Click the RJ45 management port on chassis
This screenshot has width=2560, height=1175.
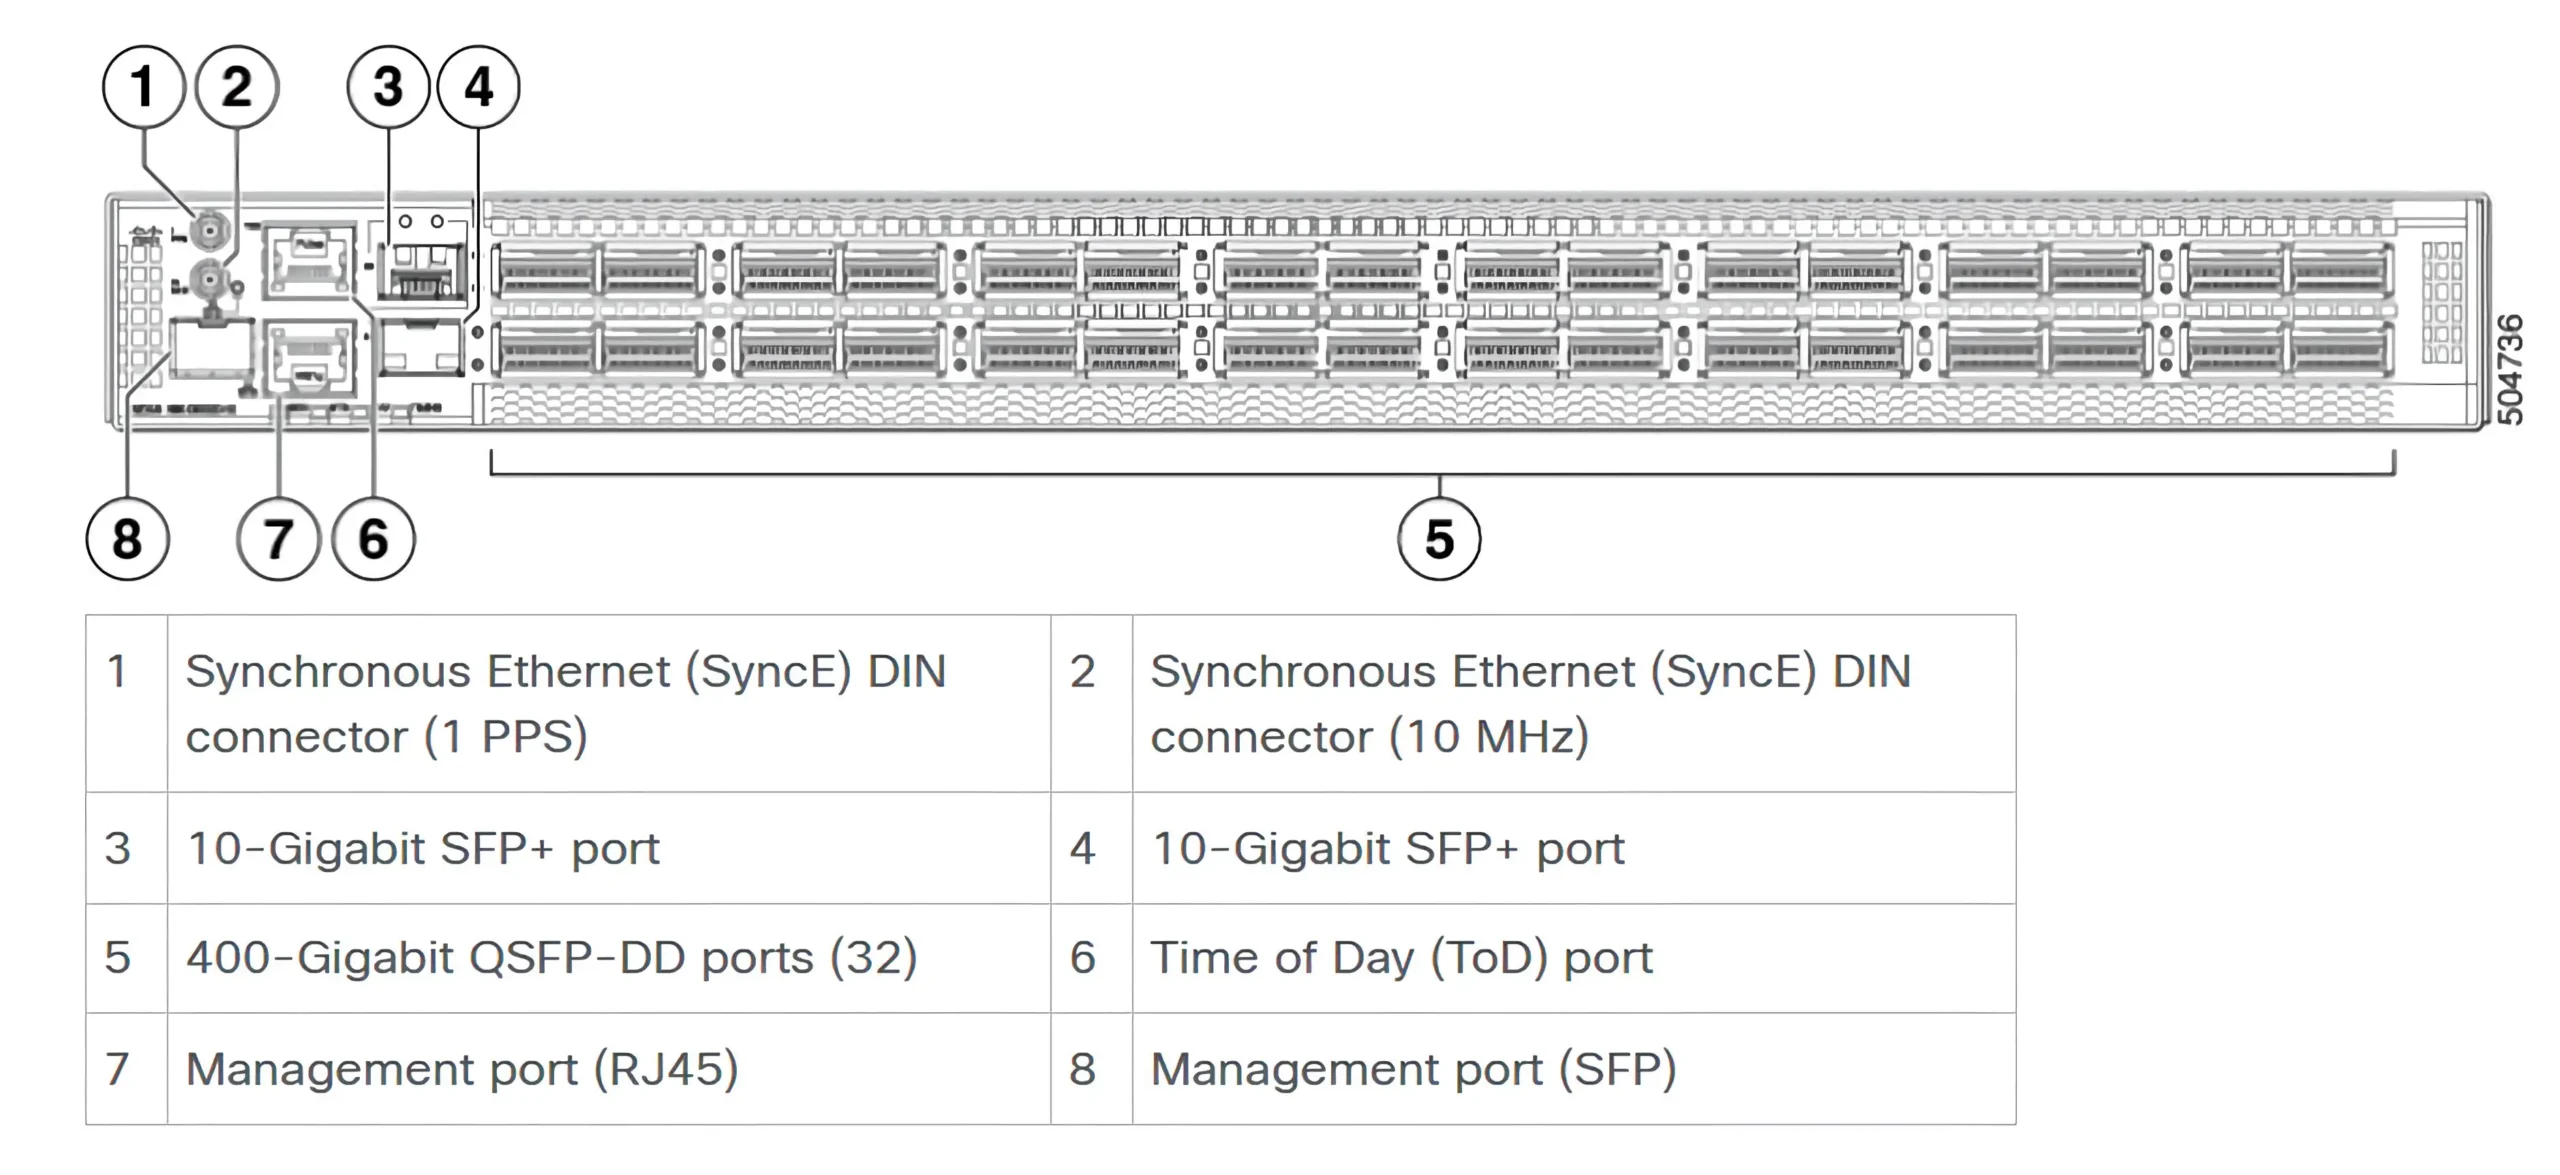click(309, 356)
